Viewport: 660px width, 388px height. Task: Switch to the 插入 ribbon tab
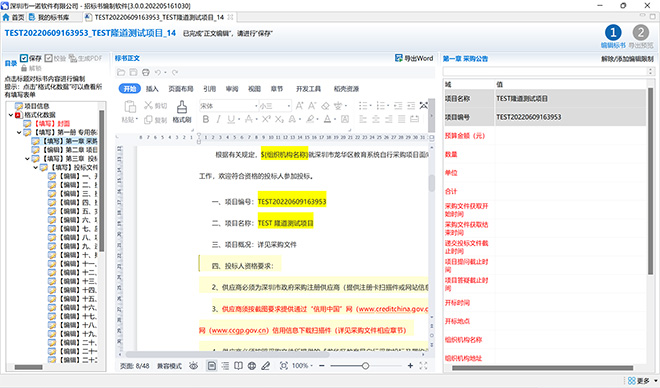tap(152, 89)
